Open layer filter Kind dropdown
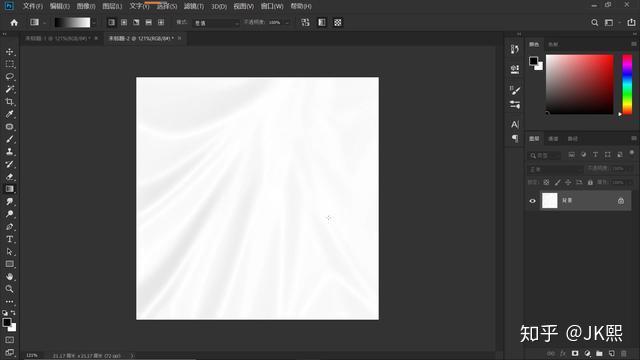 click(545, 155)
